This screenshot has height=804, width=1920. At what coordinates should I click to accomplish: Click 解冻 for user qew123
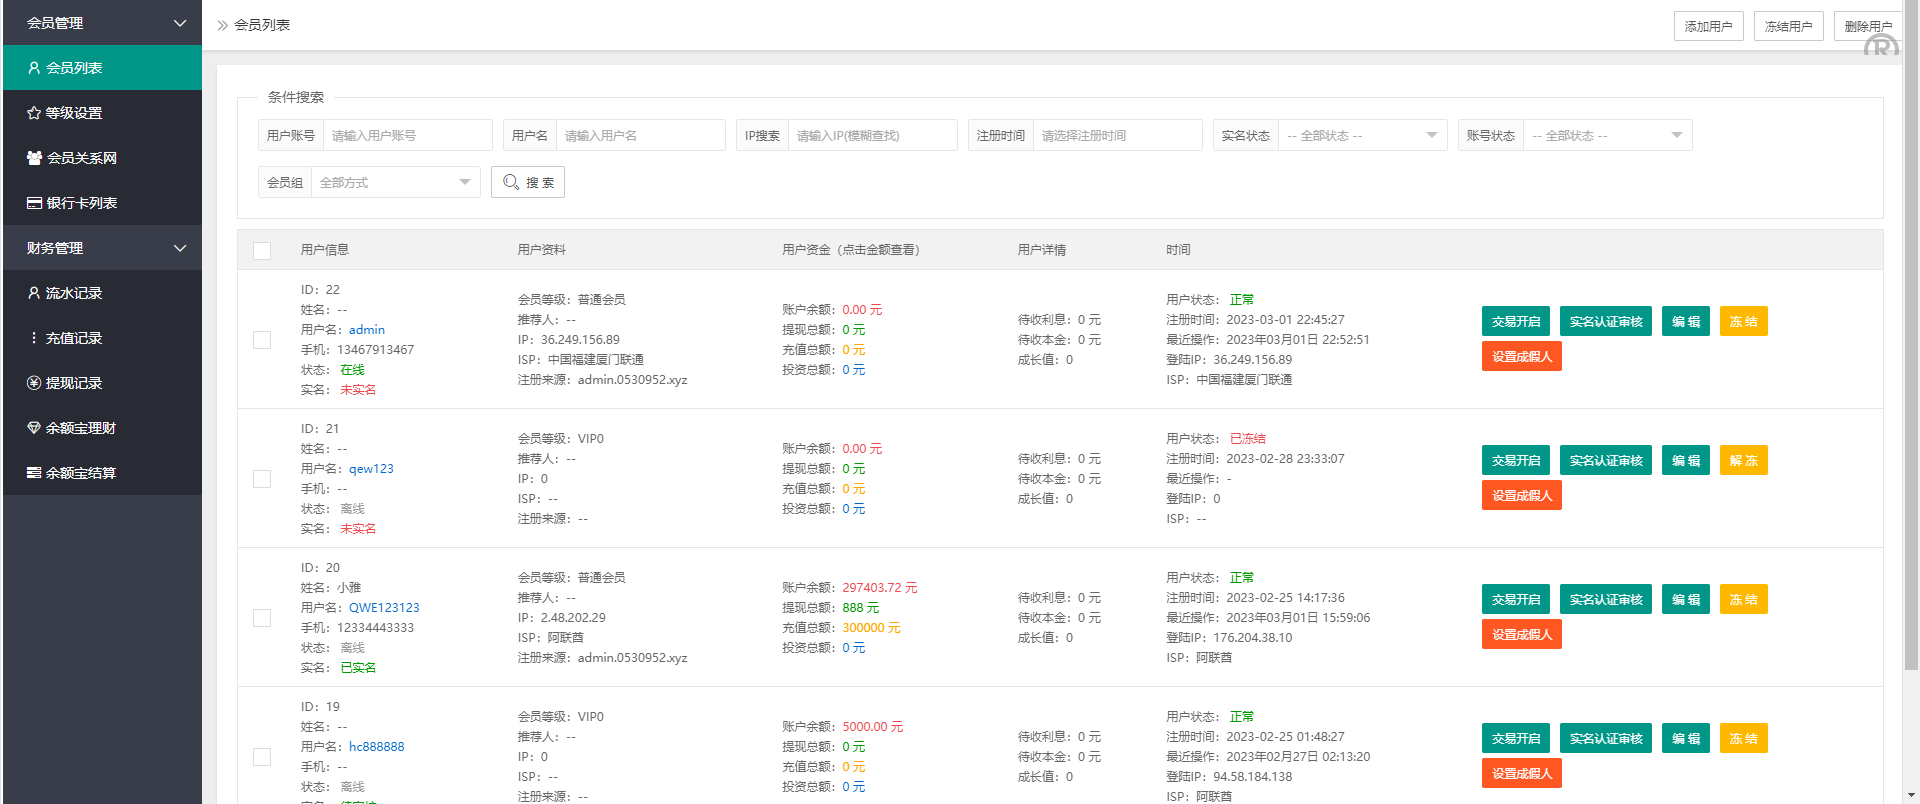[1743, 460]
